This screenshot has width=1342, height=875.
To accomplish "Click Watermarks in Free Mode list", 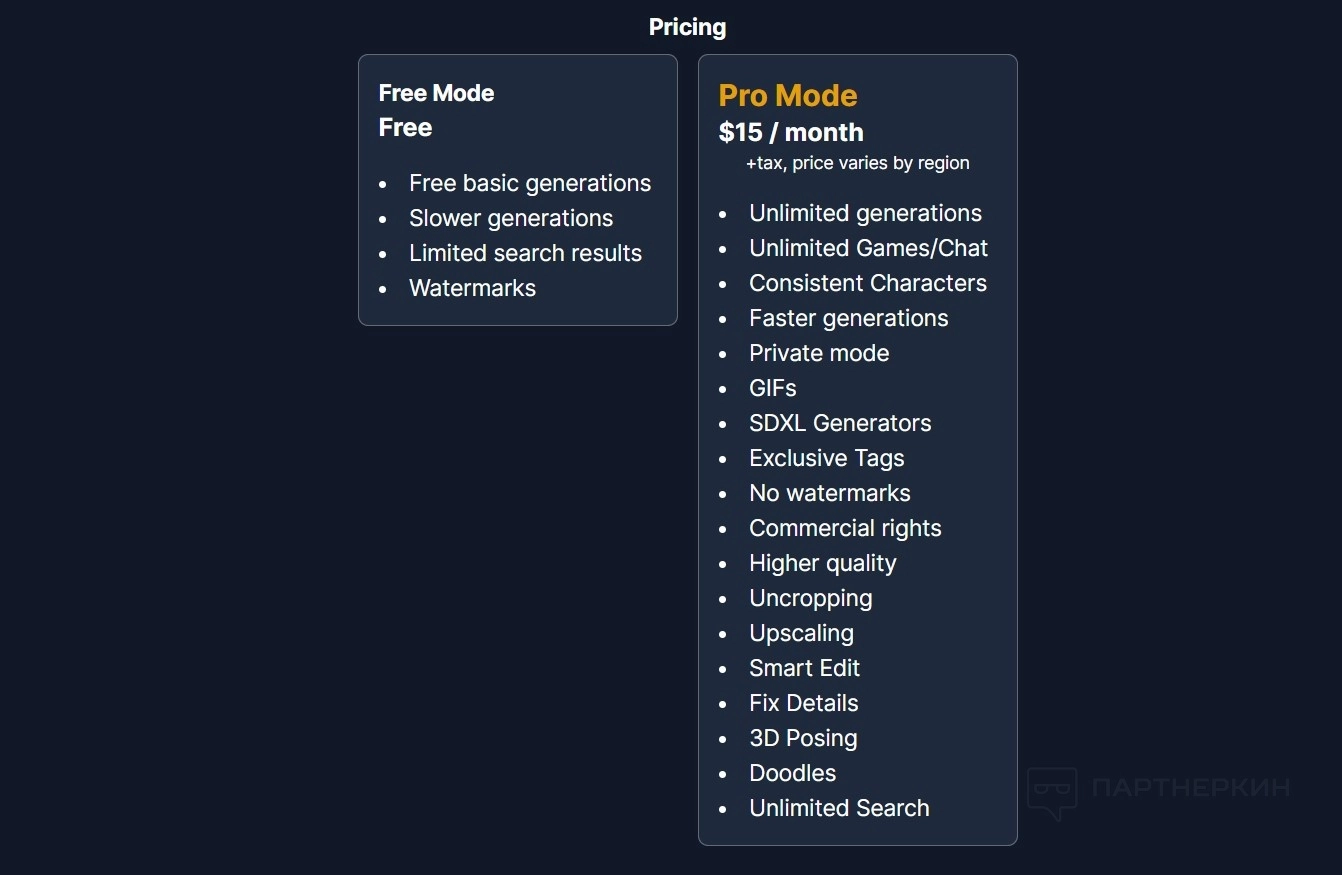I will [472, 288].
